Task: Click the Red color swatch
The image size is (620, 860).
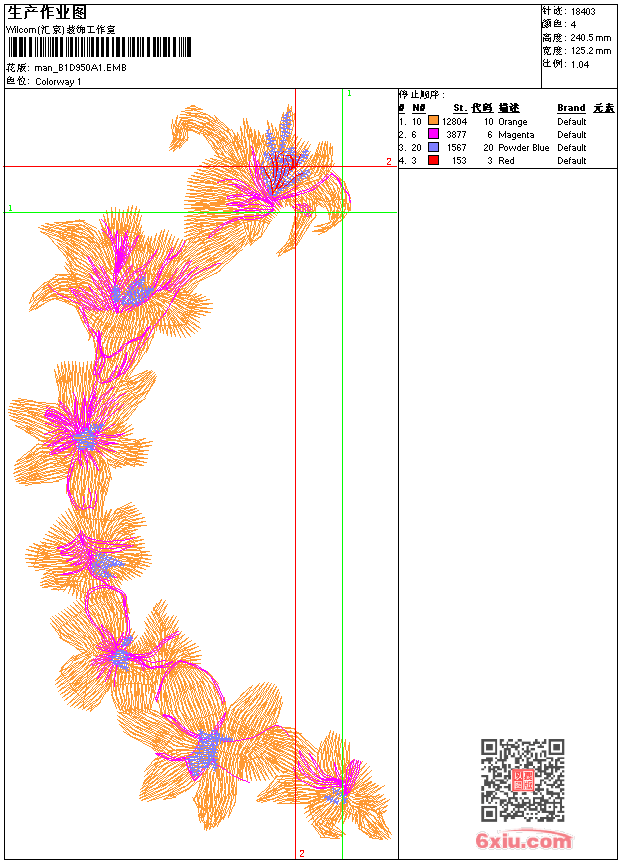Action: (433, 160)
